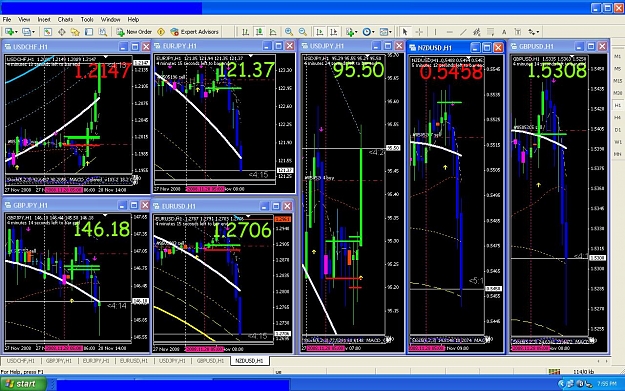Open the Terminal panel icon
This screenshot has height=391, width=625.
pos(89,32)
